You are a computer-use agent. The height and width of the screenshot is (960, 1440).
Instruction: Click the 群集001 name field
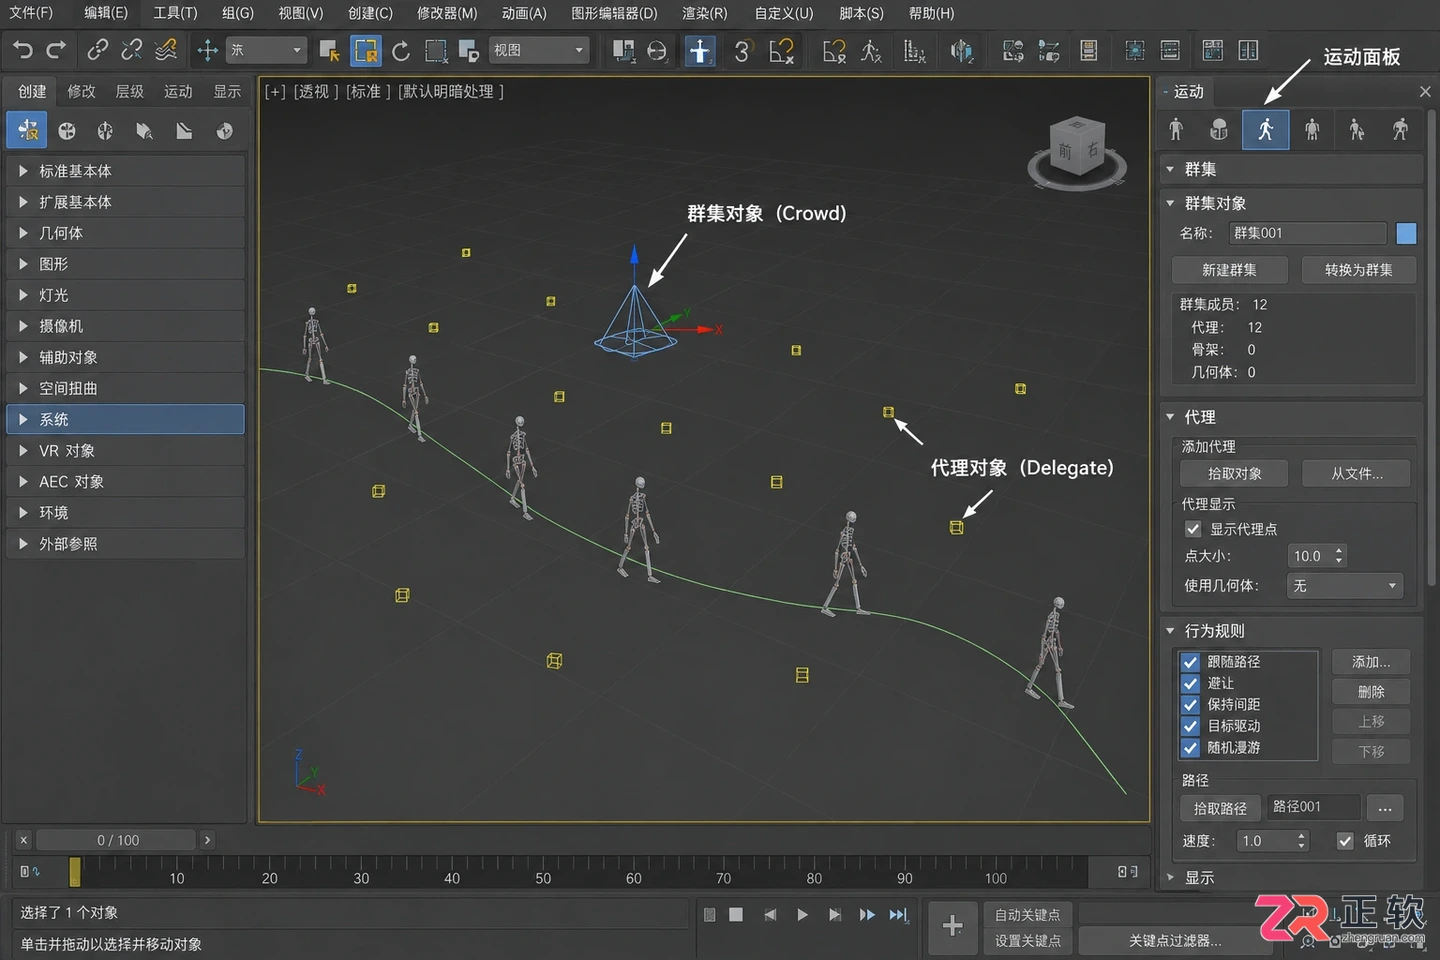(x=1307, y=233)
